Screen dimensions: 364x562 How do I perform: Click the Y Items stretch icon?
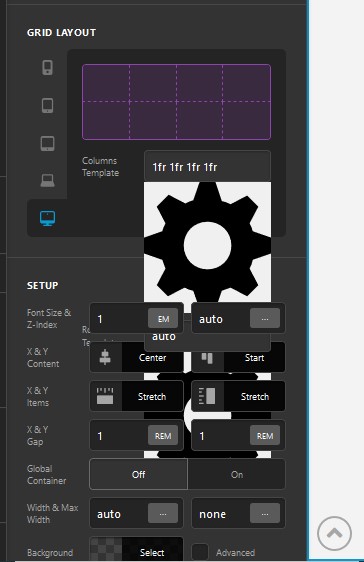click(207, 396)
